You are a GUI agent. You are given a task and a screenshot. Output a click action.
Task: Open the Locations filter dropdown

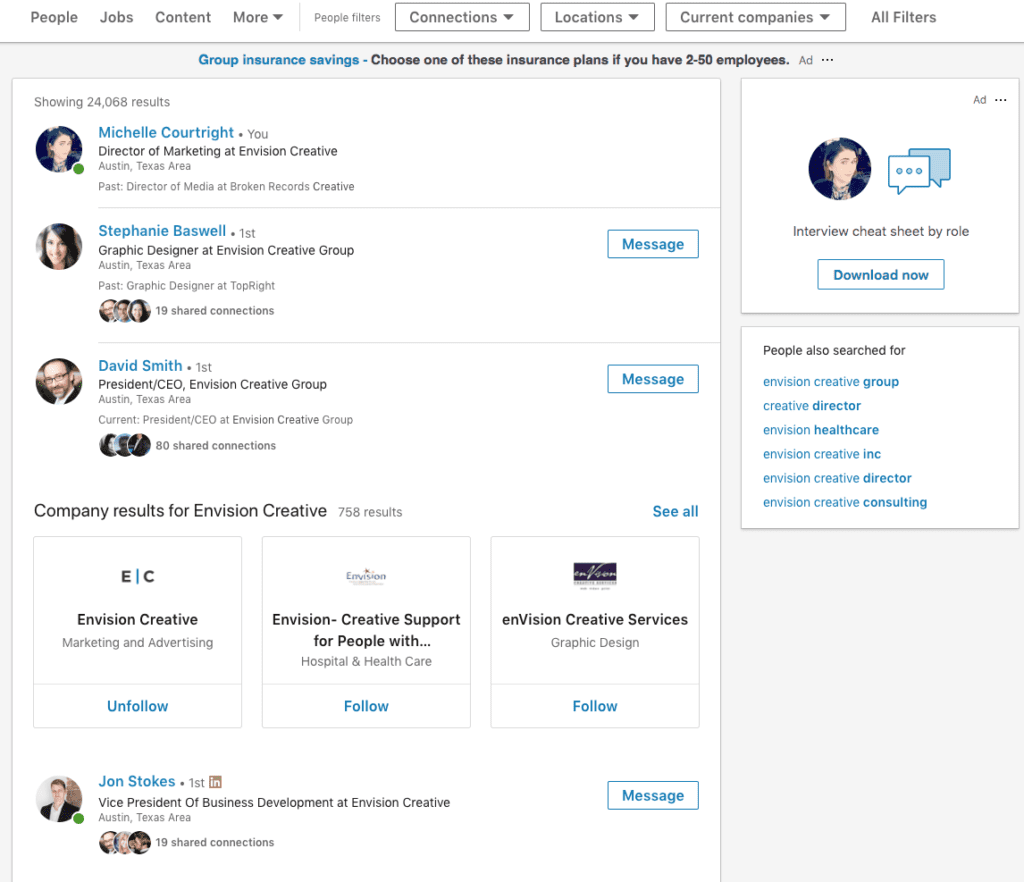click(x=597, y=17)
